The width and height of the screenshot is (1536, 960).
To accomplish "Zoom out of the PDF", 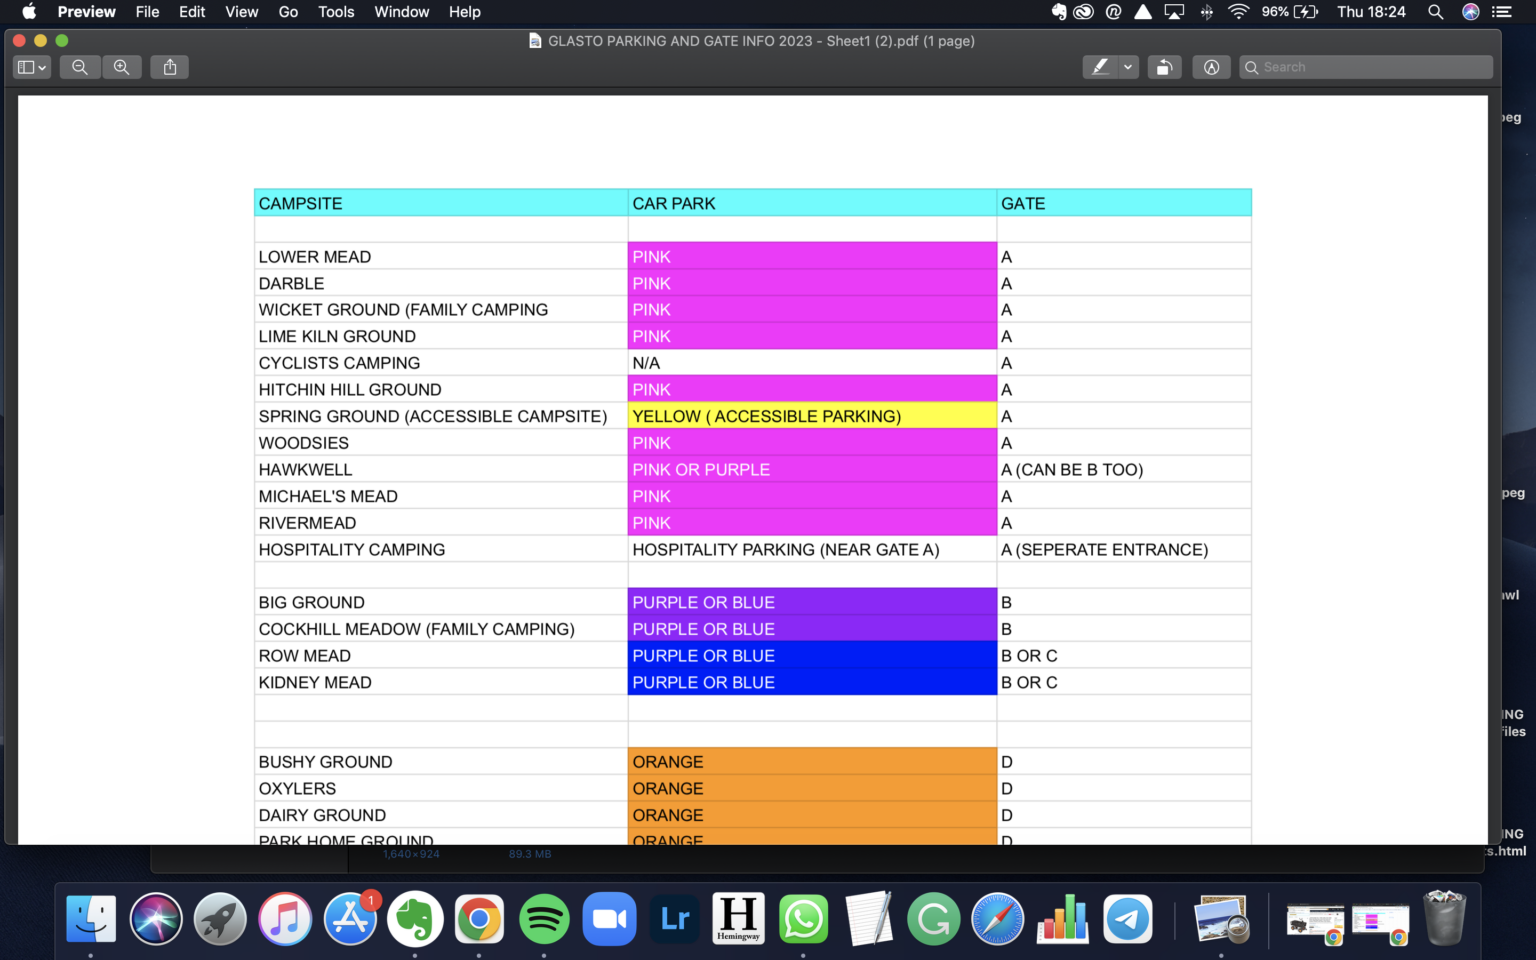I will pyautogui.click(x=80, y=67).
